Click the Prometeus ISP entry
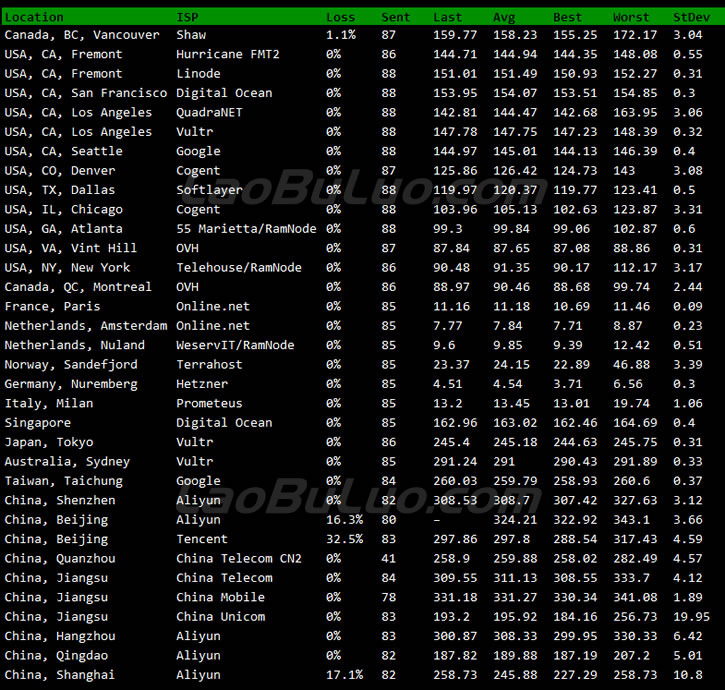The width and height of the screenshot is (725, 690). (x=209, y=404)
